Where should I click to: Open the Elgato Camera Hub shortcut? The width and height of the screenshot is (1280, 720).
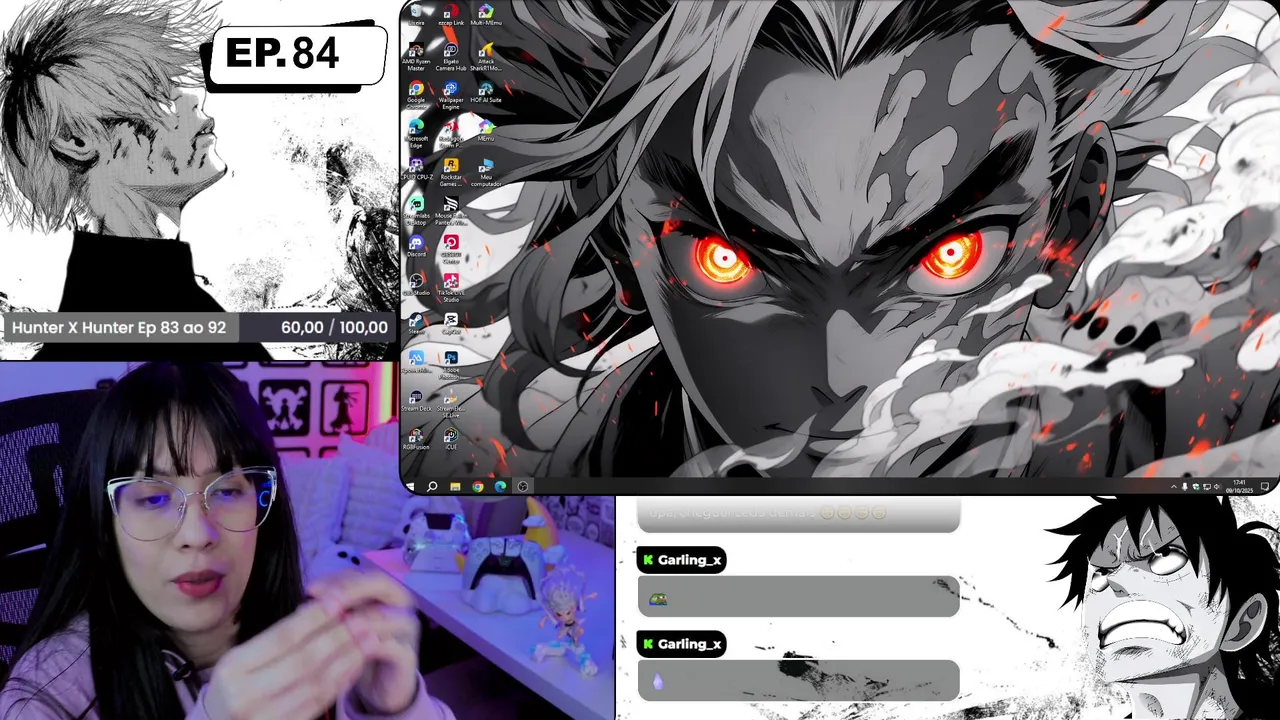tap(451, 55)
